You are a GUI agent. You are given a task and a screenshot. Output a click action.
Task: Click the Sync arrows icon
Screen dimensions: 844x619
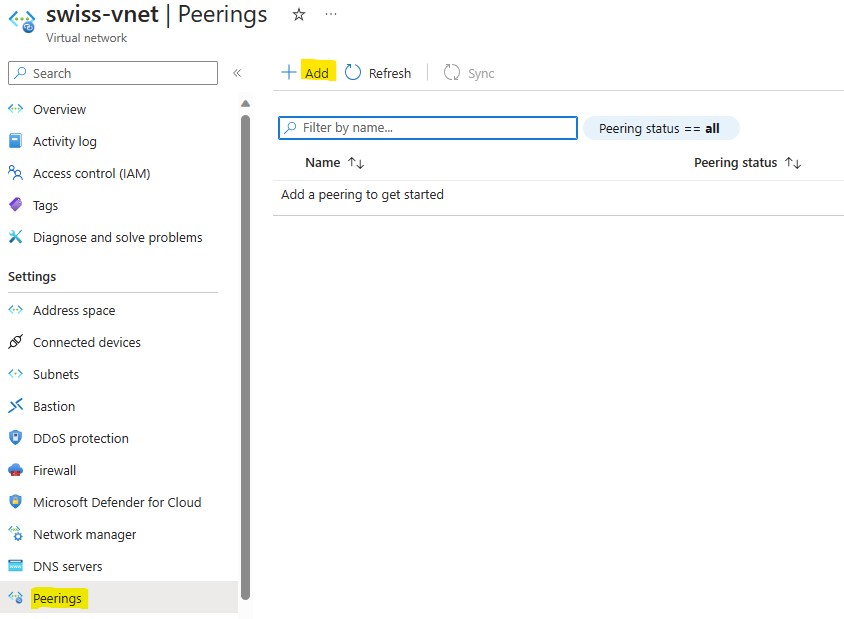[x=452, y=72]
